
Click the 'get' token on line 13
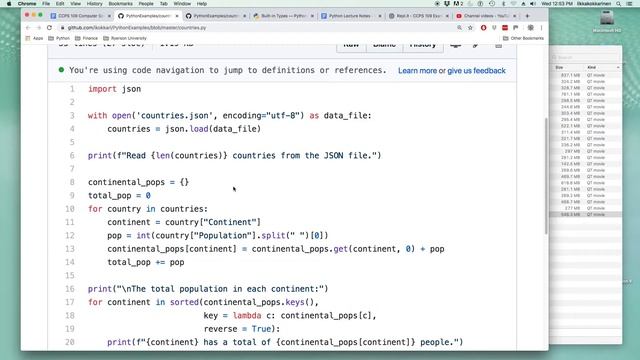coord(340,249)
